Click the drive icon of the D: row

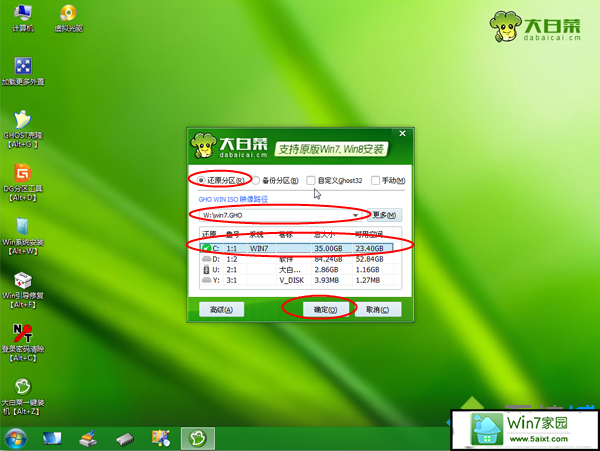[207, 259]
